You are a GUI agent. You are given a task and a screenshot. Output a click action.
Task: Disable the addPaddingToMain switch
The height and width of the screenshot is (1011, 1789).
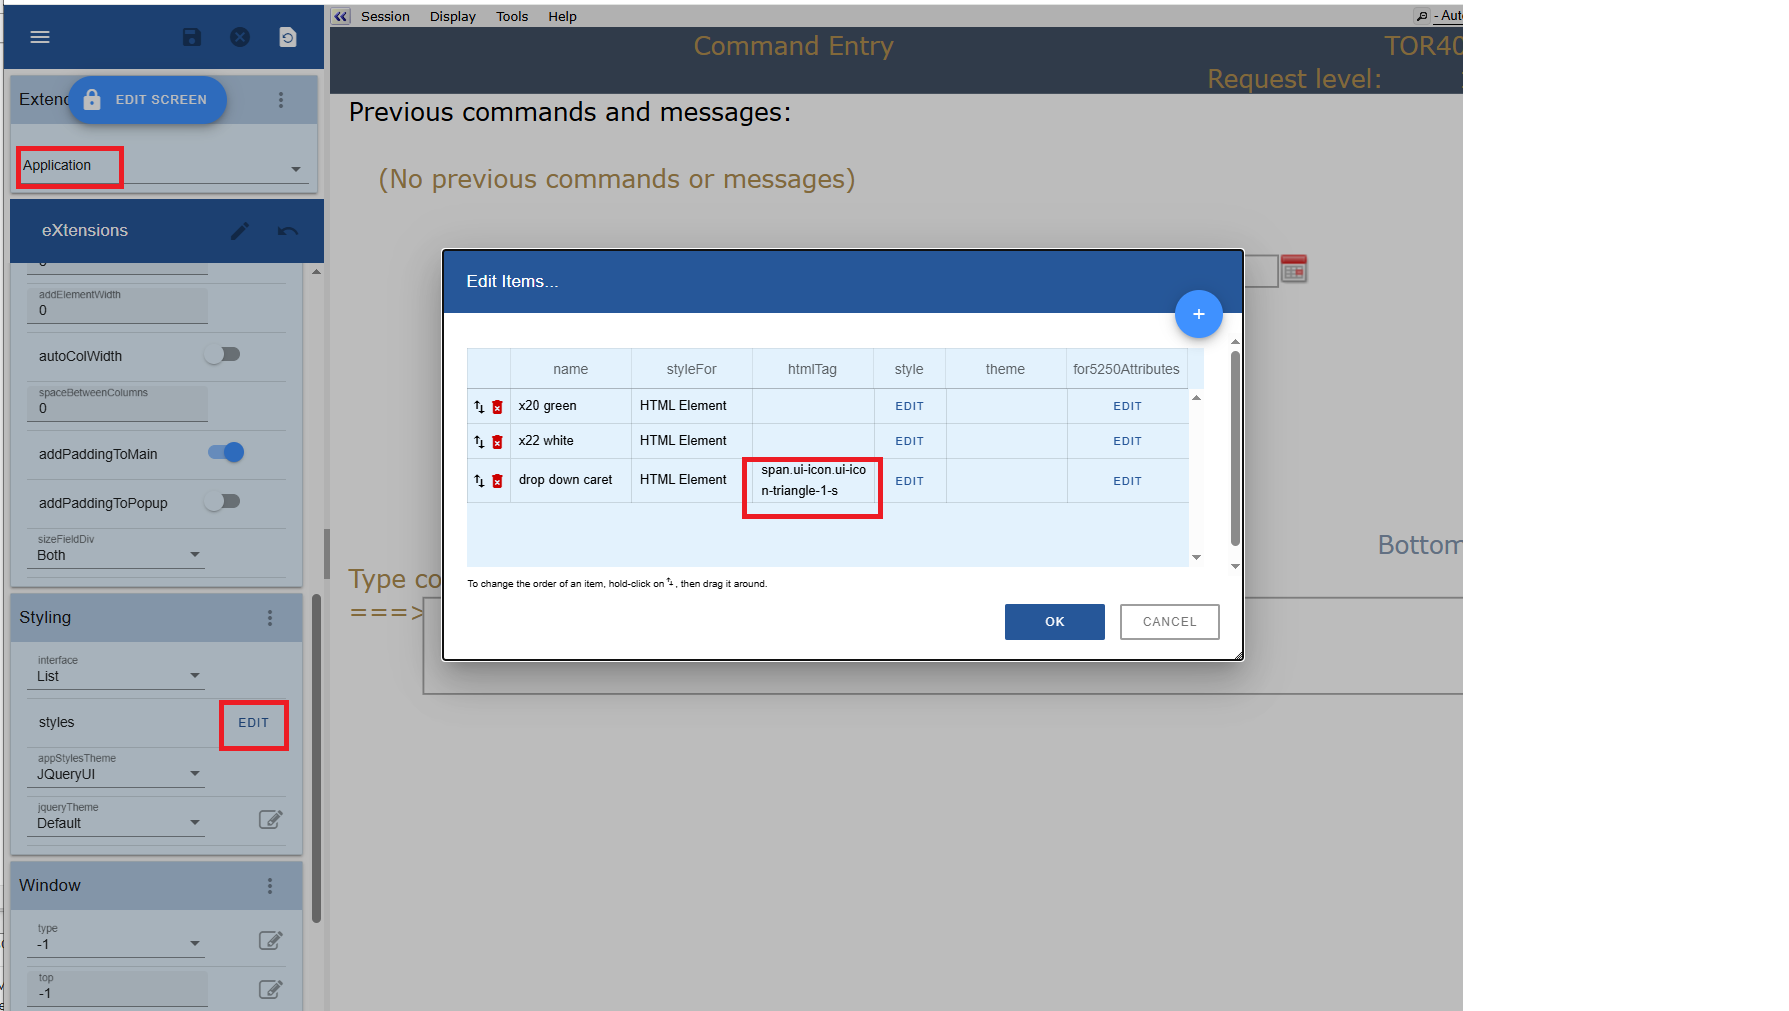coord(226,453)
